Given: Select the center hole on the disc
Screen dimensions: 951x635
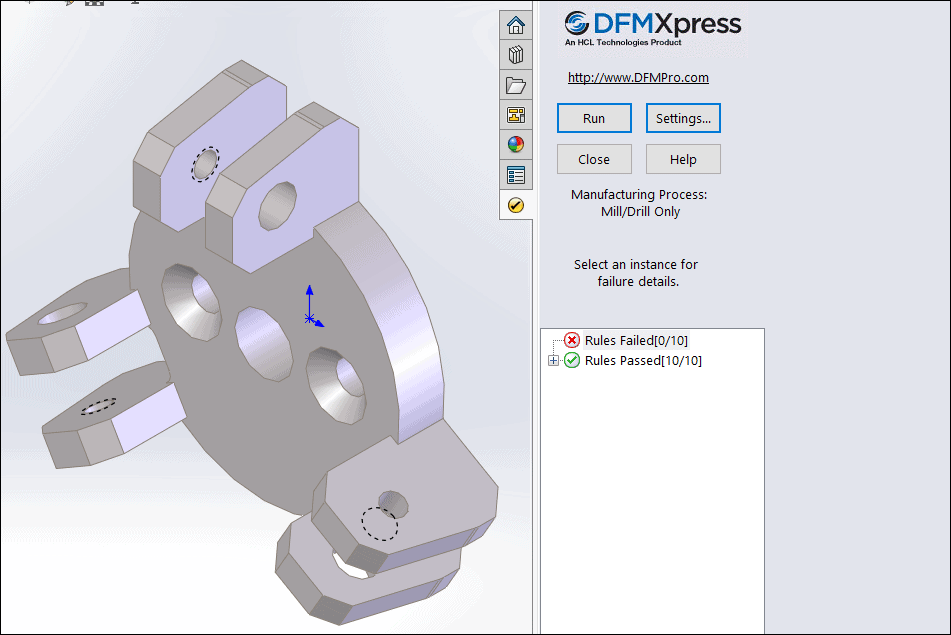Looking at the screenshot, I should [x=264, y=344].
